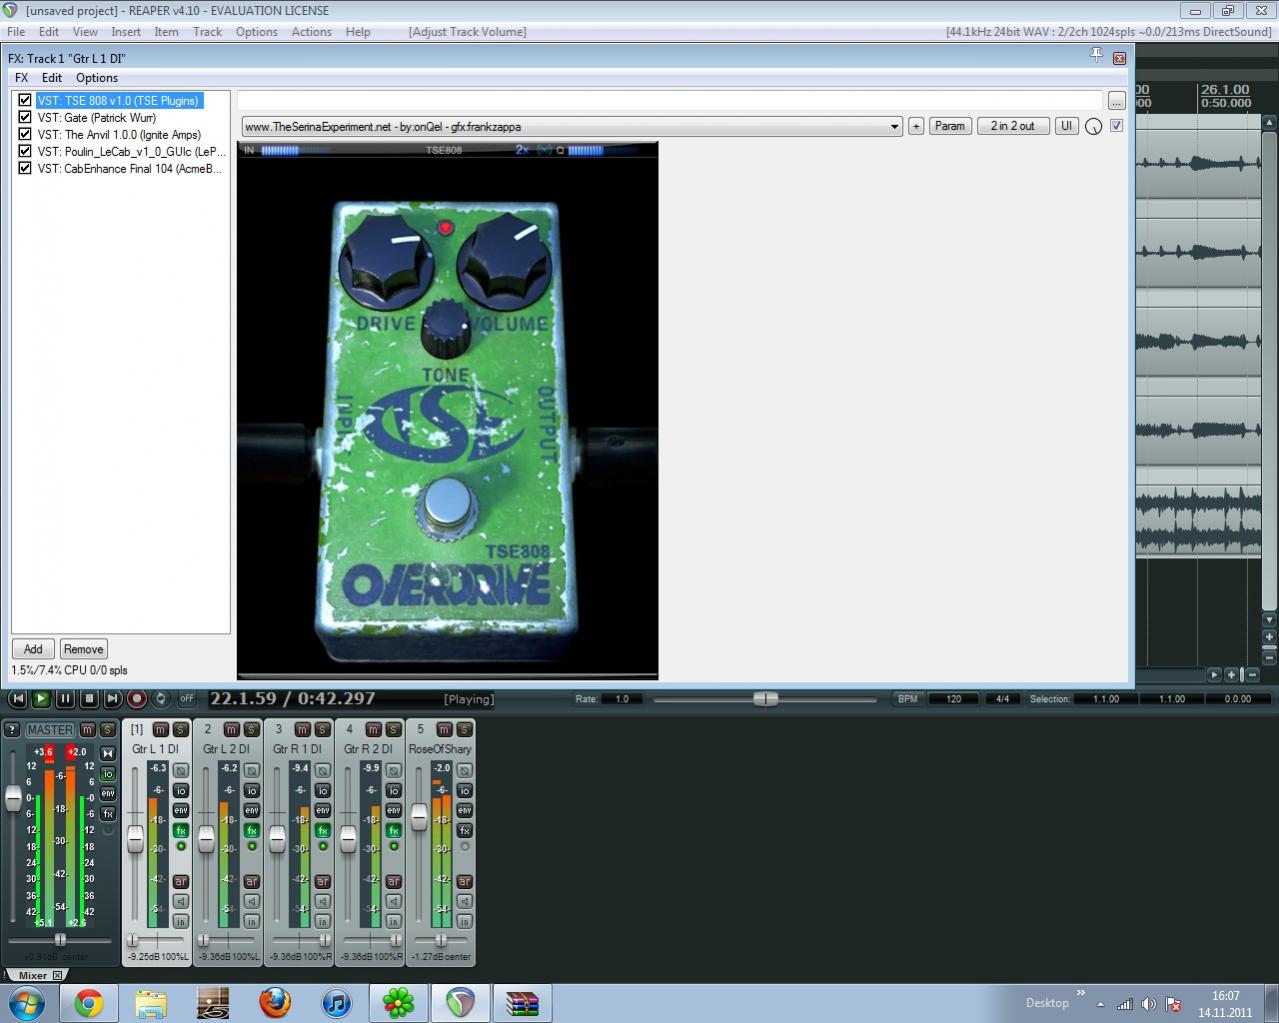Go to project start in transport

coord(17,699)
